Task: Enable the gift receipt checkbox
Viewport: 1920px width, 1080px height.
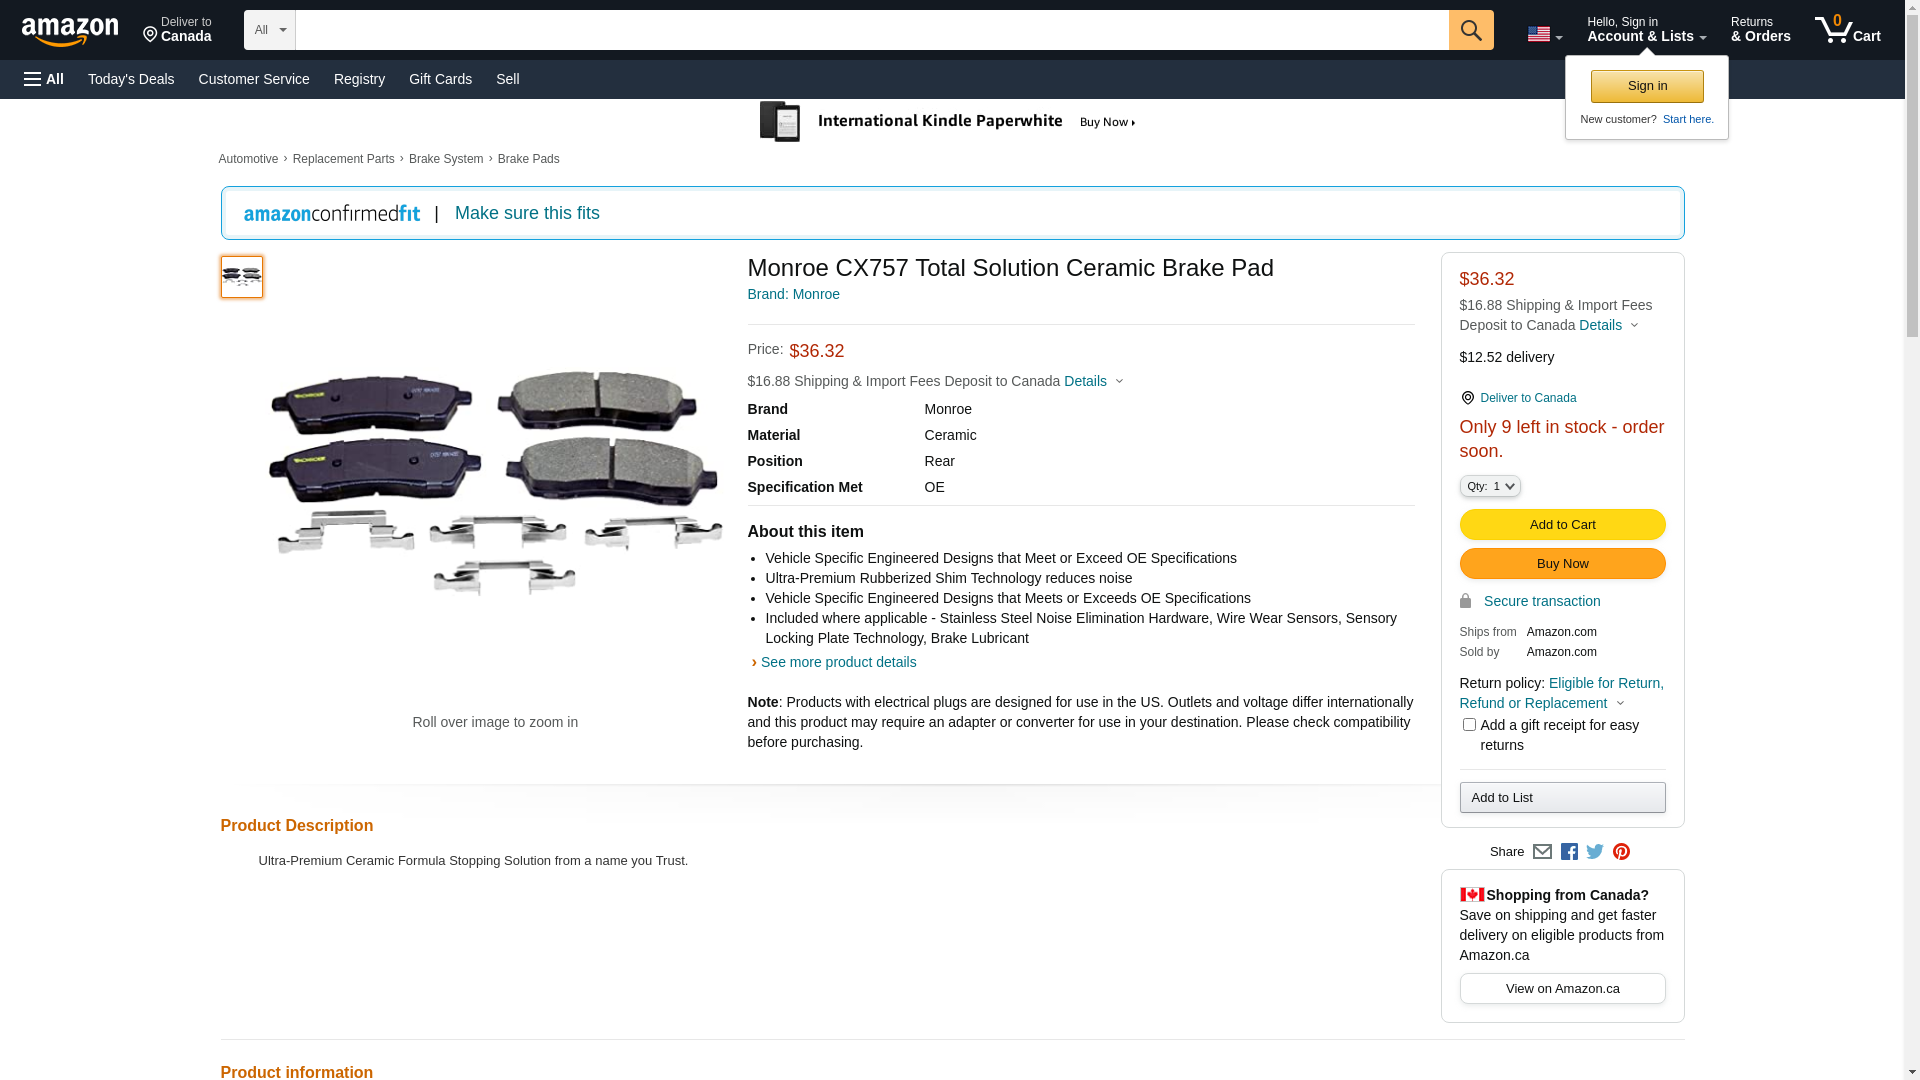Action: [x=1469, y=725]
